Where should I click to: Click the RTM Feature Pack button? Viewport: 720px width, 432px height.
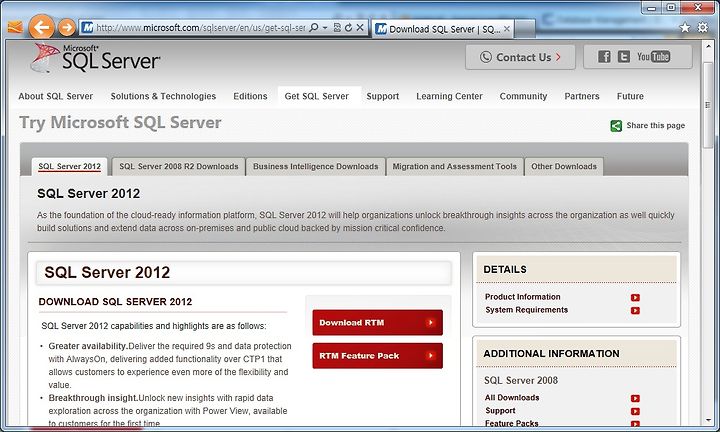click(377, 356)
